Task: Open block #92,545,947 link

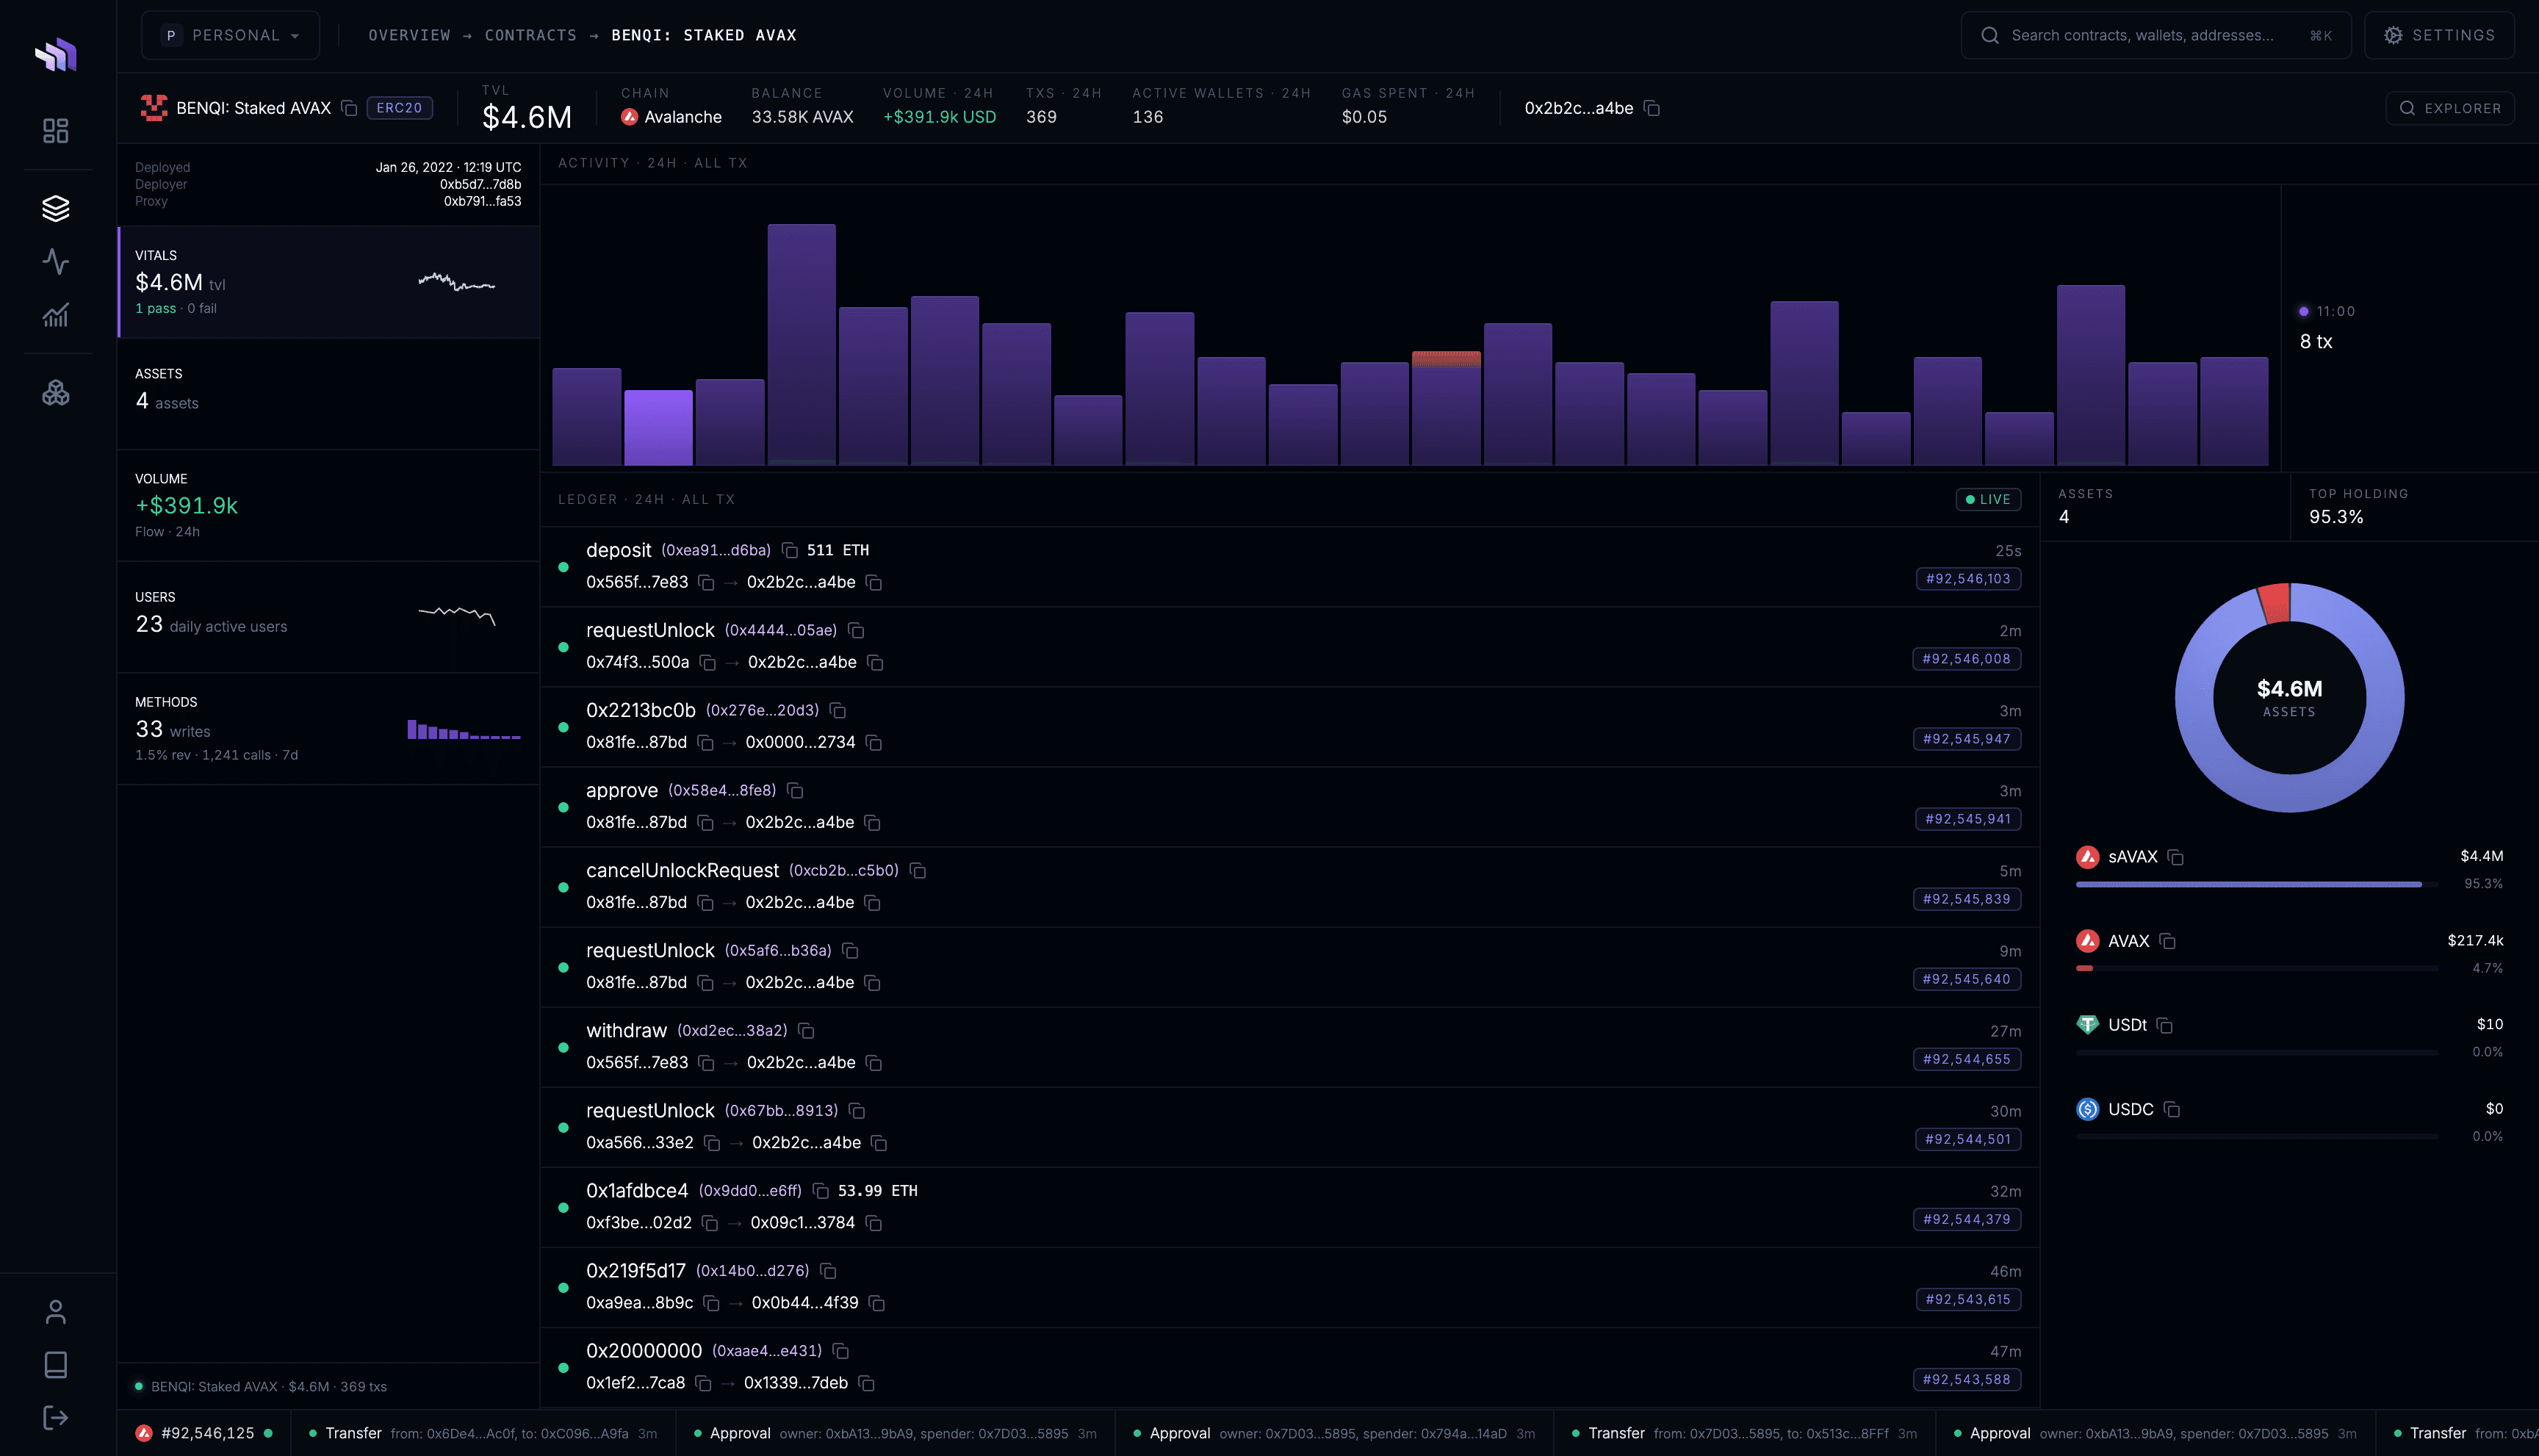Action: [x=1966, y=739]
